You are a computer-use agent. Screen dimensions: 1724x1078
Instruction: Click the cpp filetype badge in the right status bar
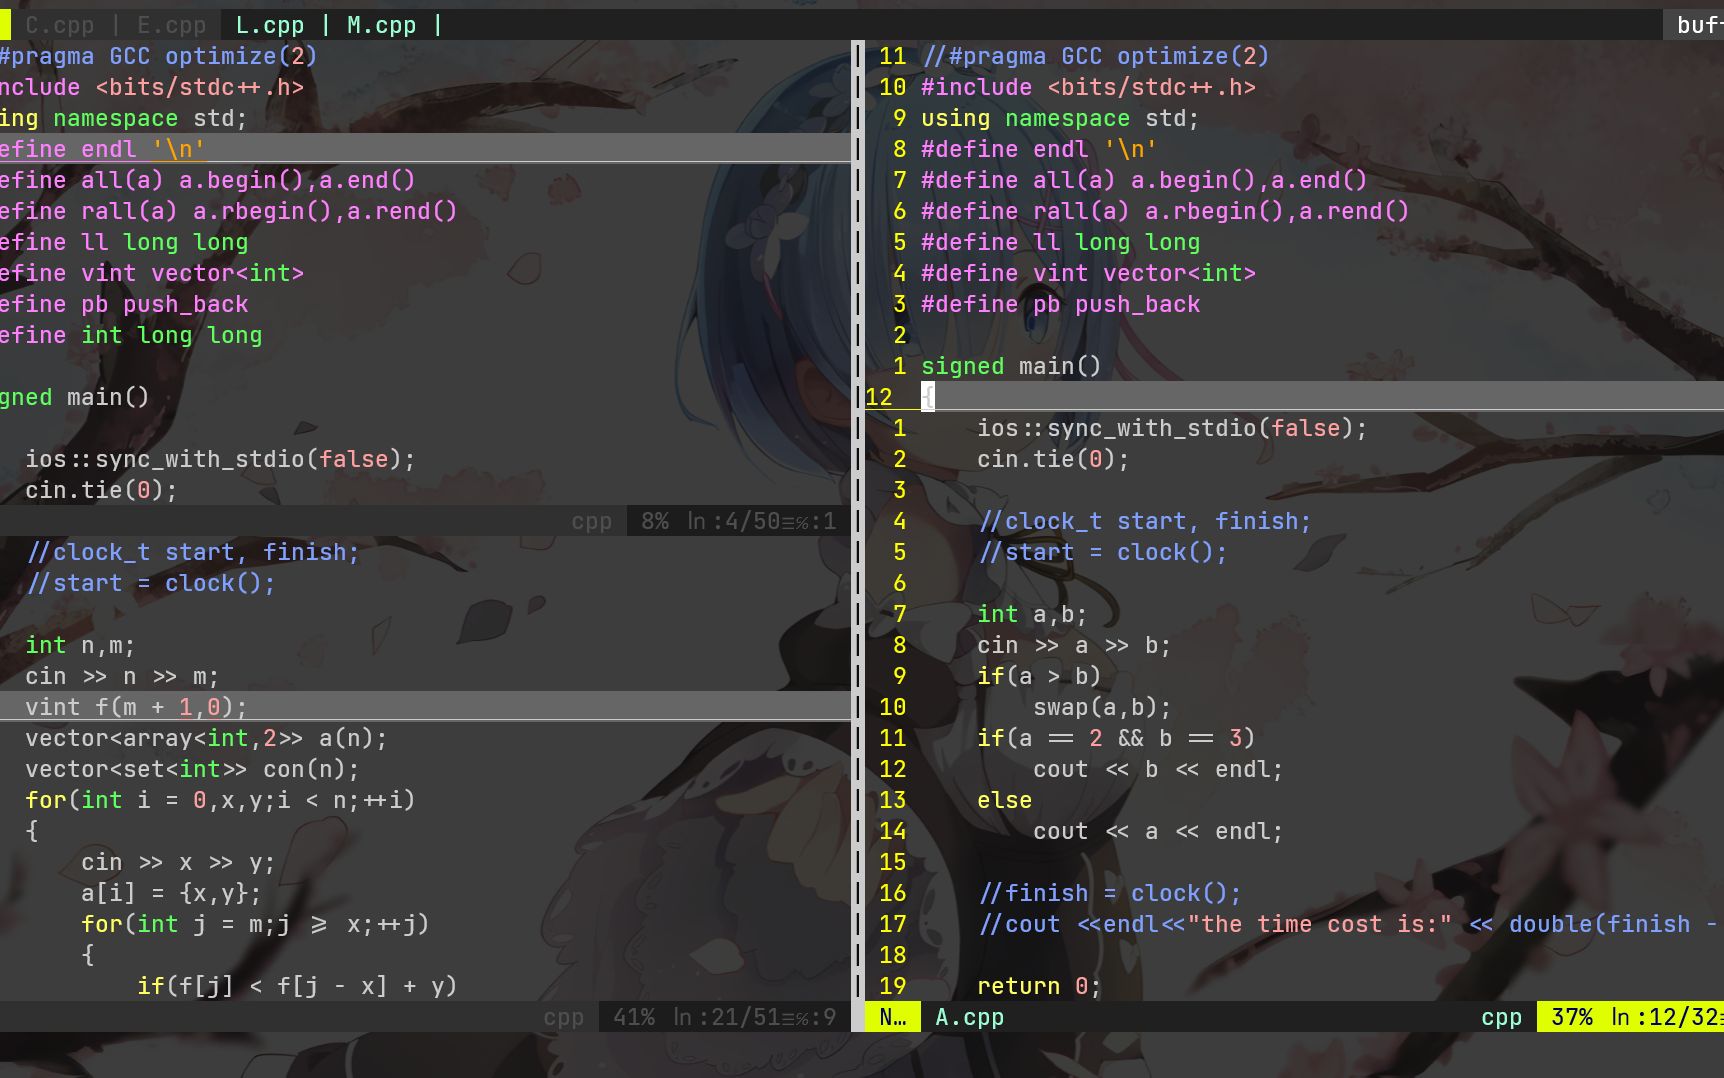(x=1500, y=1017)
